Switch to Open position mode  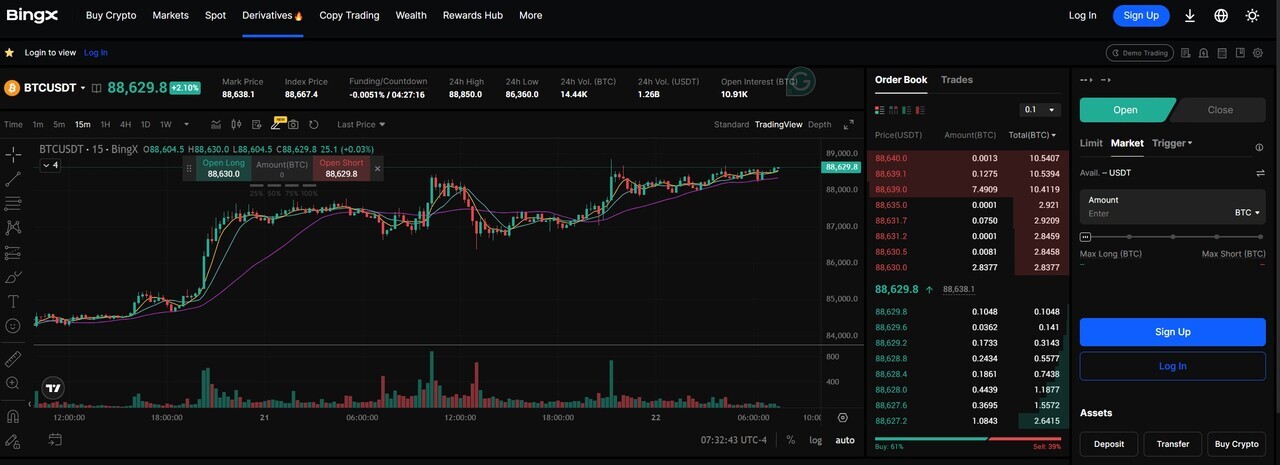(x=1126, y=110)
